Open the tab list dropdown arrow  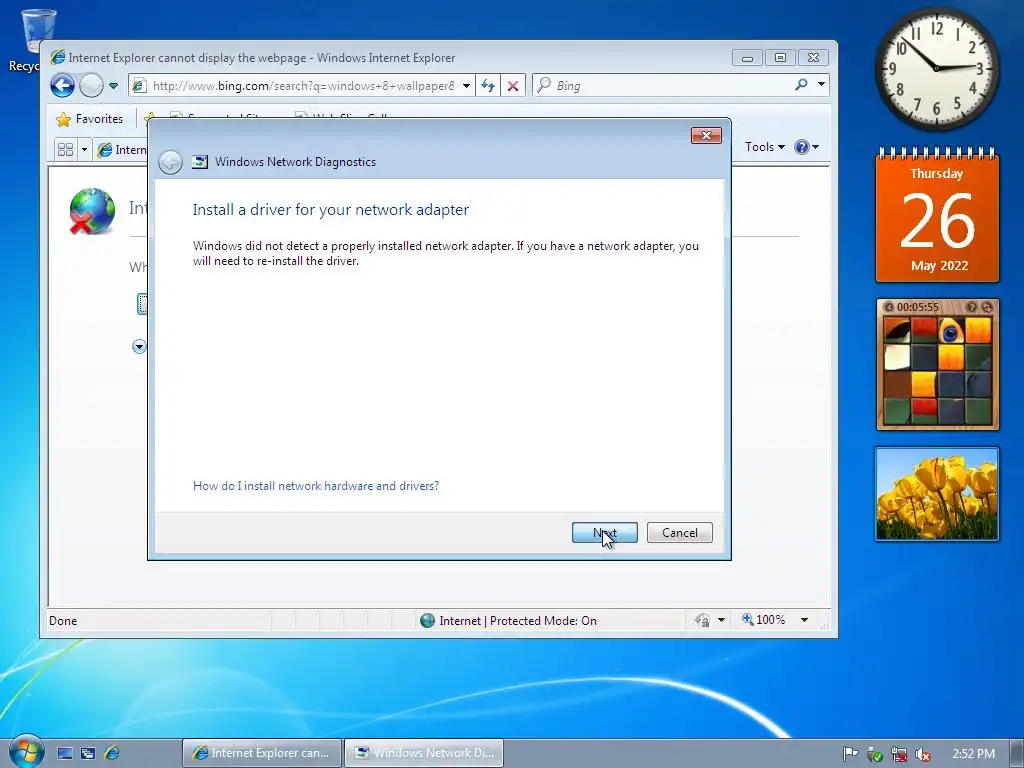click(84, 150)
